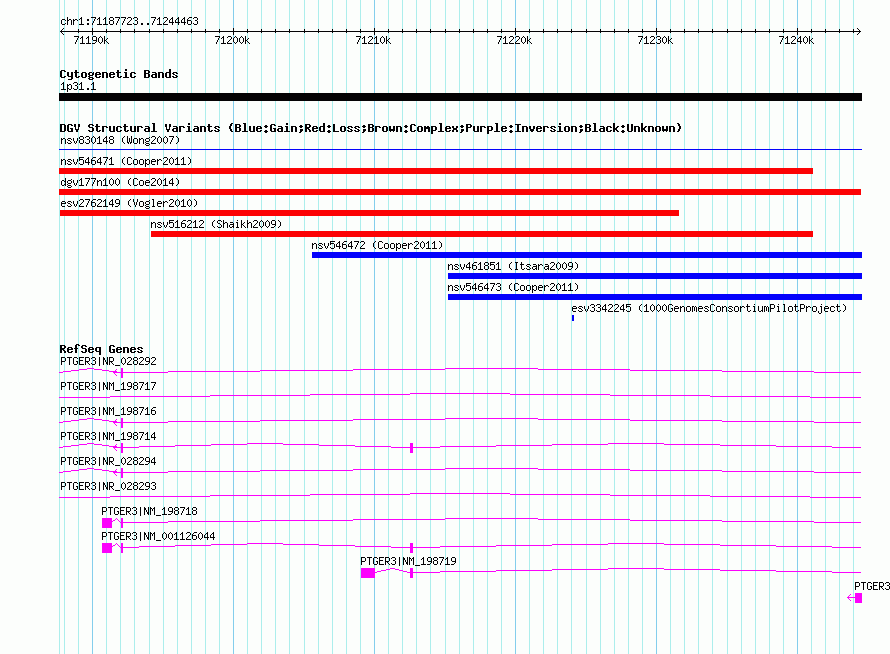Click the esv2762149 (Vogler2010) label

pos(129,203)
